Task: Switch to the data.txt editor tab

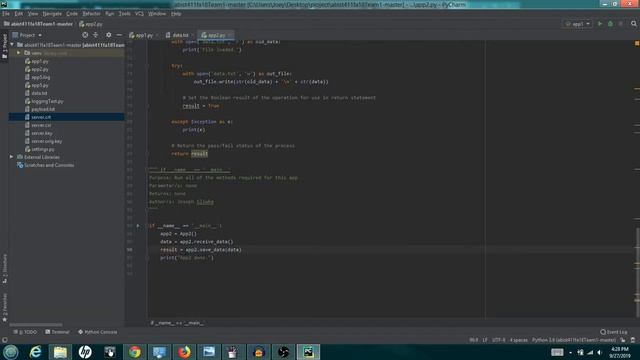Action: (x=180, y=35)
